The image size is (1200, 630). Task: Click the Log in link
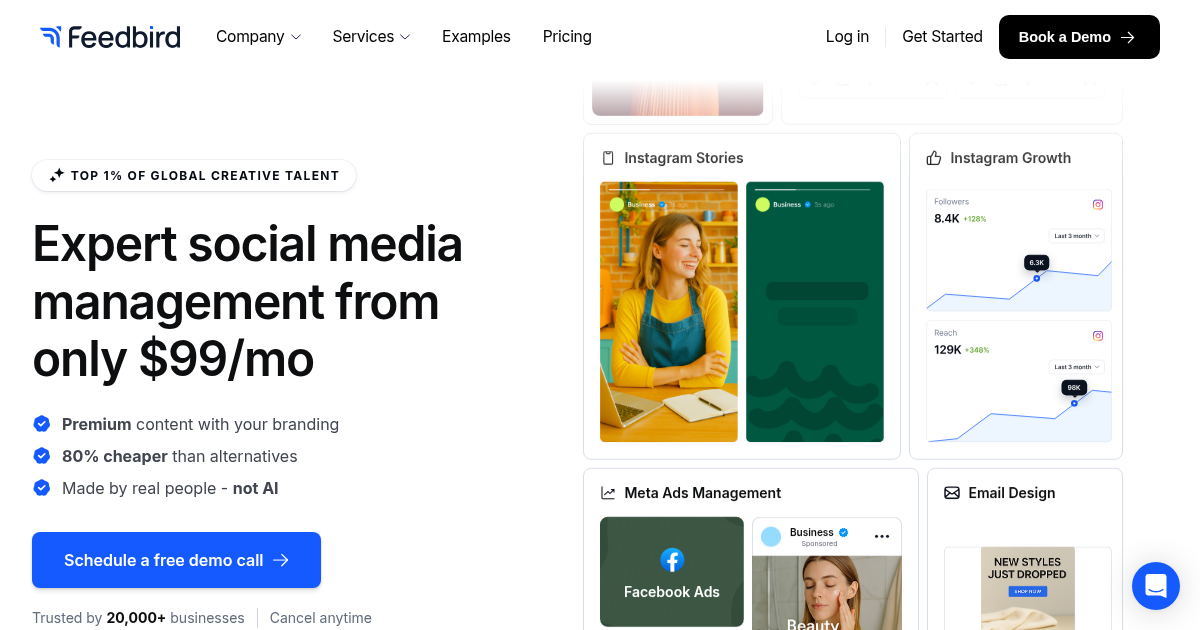[847, 37]
